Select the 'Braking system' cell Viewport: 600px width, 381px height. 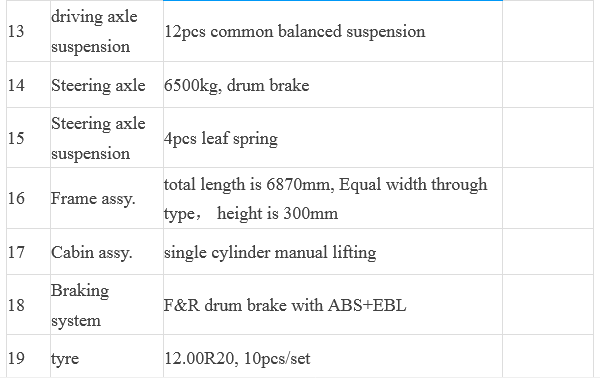pos(107,304)
